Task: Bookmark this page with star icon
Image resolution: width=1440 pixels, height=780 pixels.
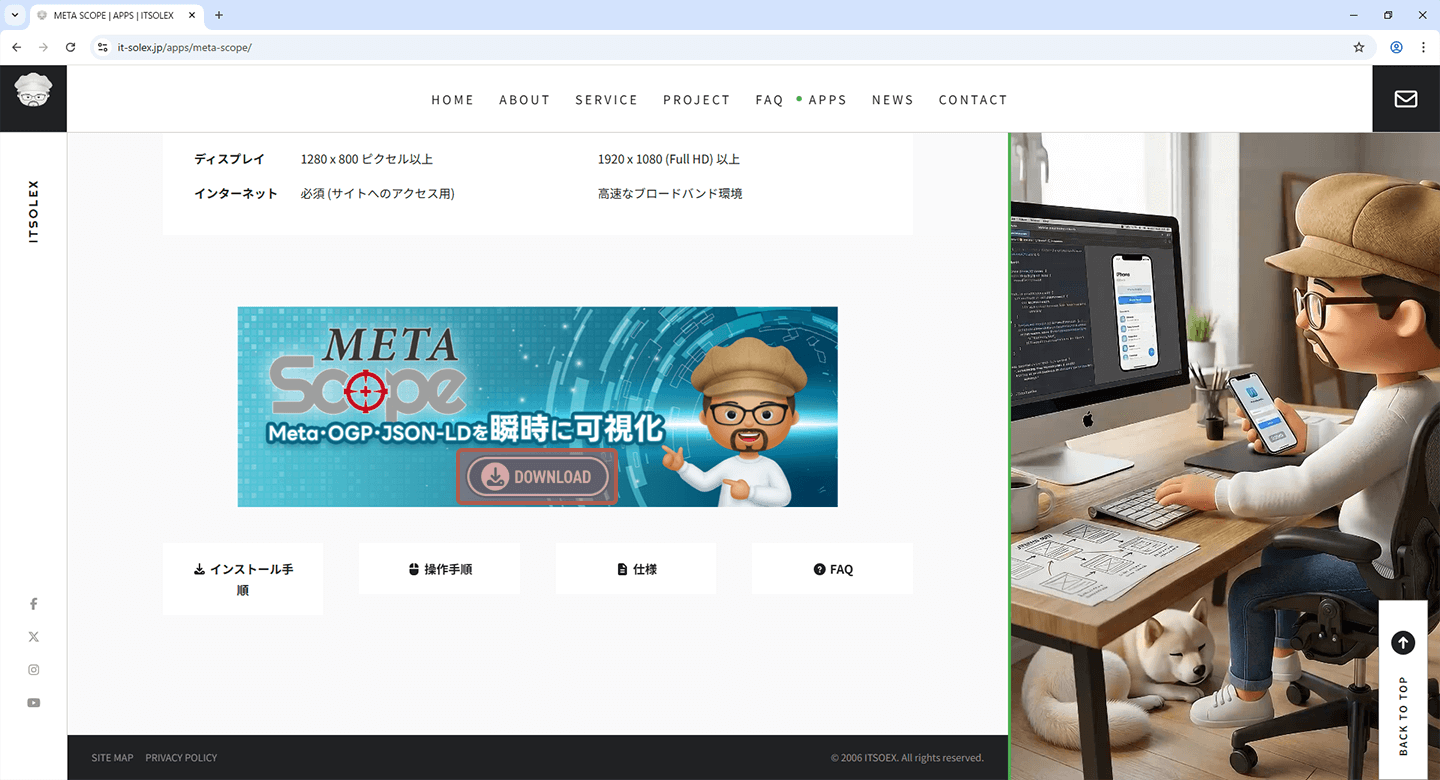Action: 1358,47
